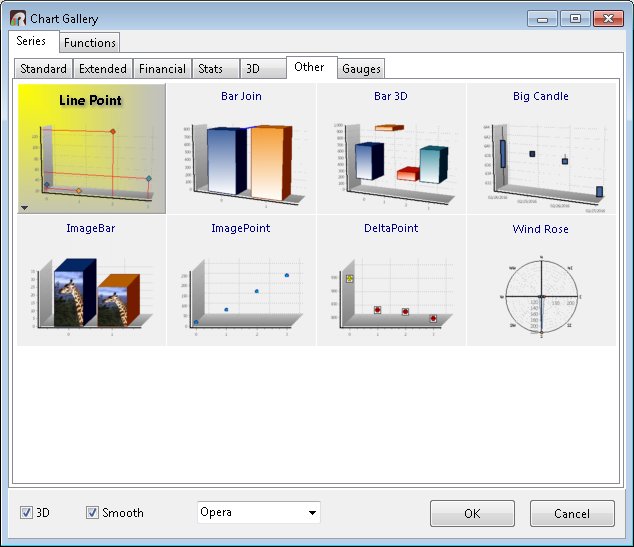Select the Wind Rose polar chart
This screenshot has width=634, height=547.
pyautogui.click(x=541, y=283)
